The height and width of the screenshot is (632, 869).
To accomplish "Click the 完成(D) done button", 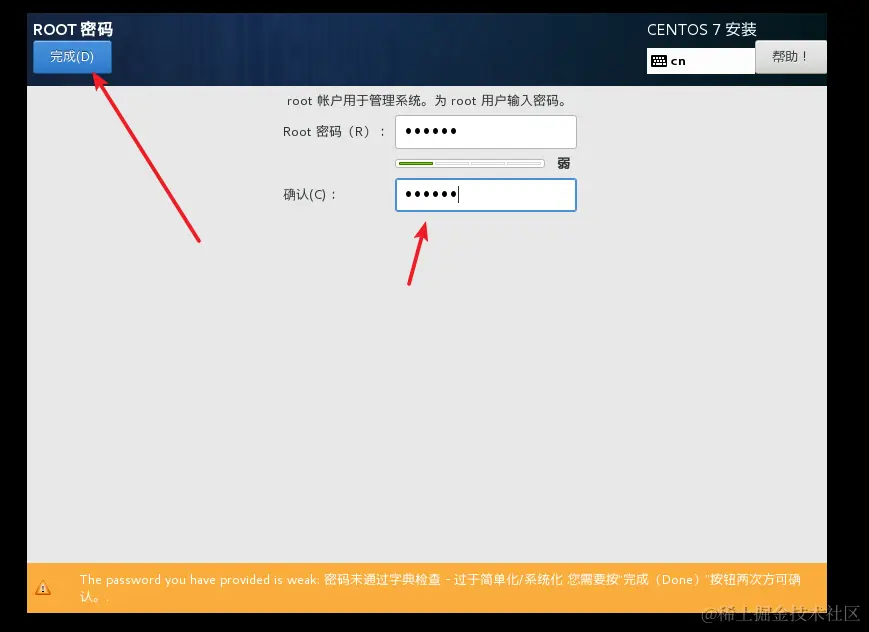I will coord(72,57).
